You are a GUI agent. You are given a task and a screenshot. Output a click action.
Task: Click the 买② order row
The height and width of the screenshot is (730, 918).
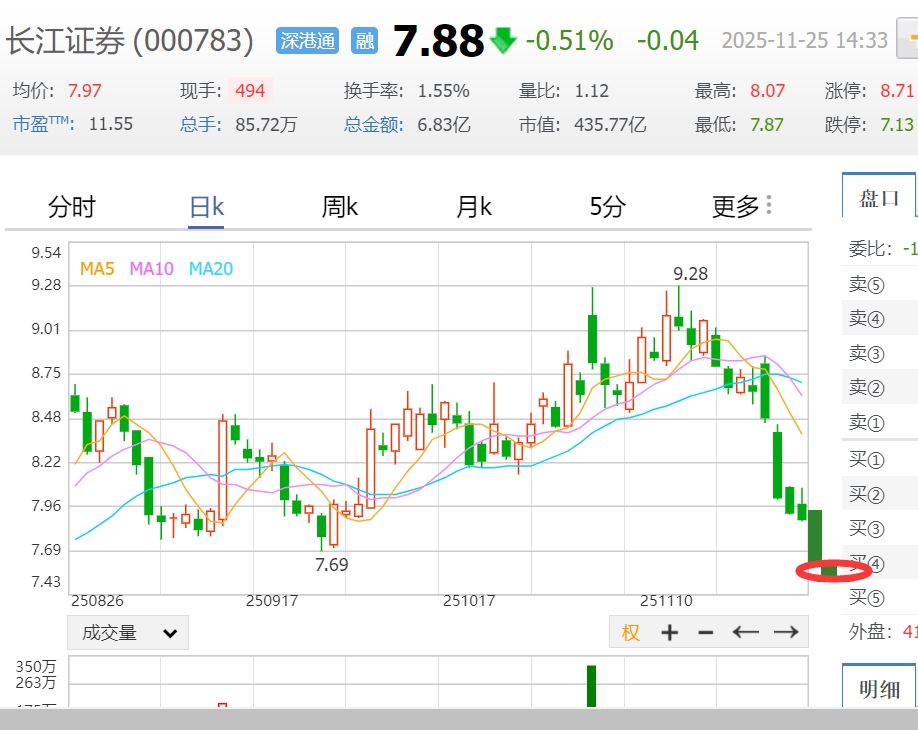coord(880,494)
